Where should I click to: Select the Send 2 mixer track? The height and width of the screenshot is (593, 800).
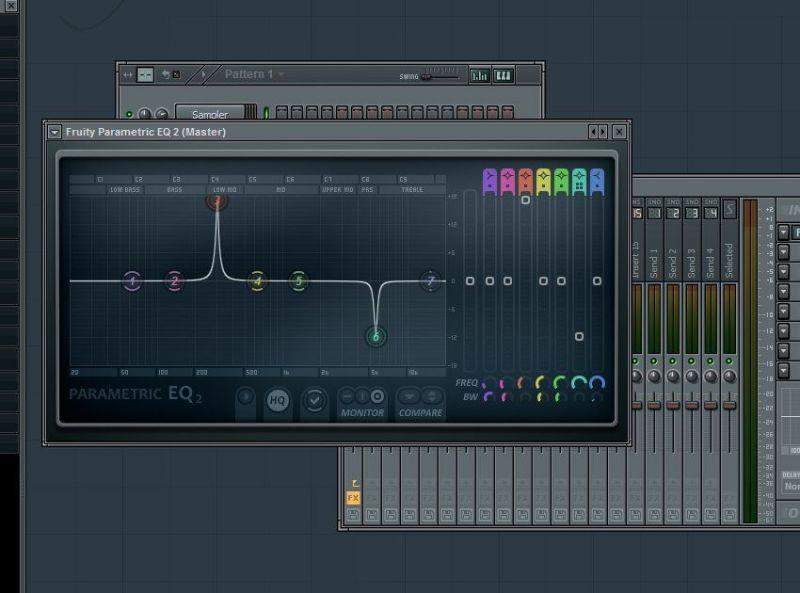(x=673, y=263)
